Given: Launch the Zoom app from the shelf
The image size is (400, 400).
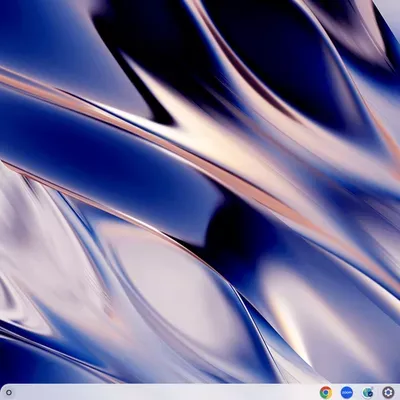Looking at the screenshot, I should (x=347, y=392).
